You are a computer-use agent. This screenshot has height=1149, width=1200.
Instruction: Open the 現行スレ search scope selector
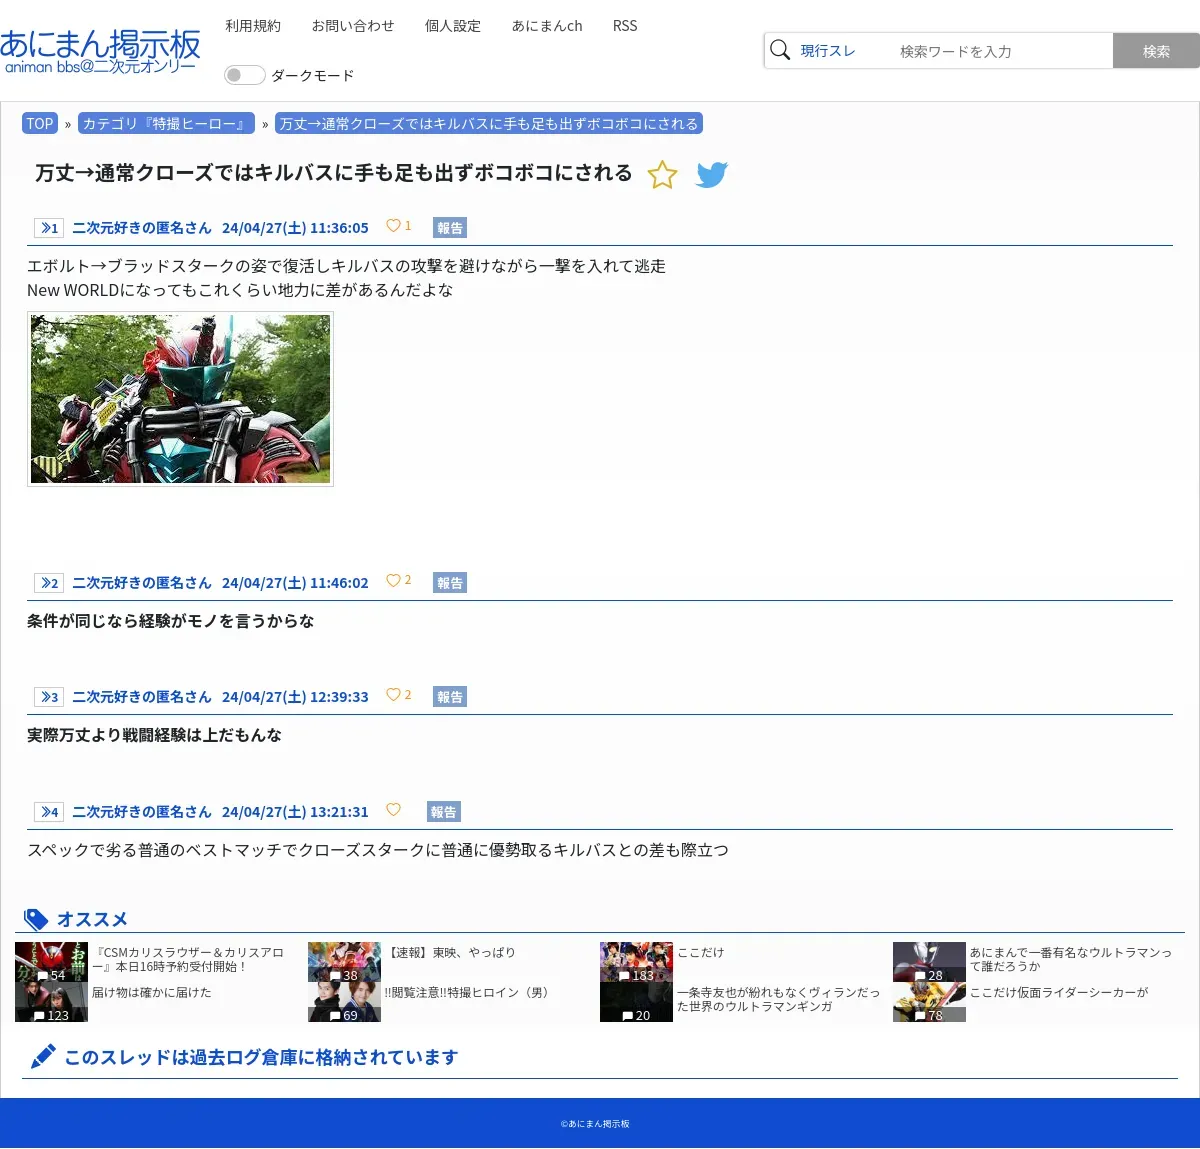[x=828, y=51]
